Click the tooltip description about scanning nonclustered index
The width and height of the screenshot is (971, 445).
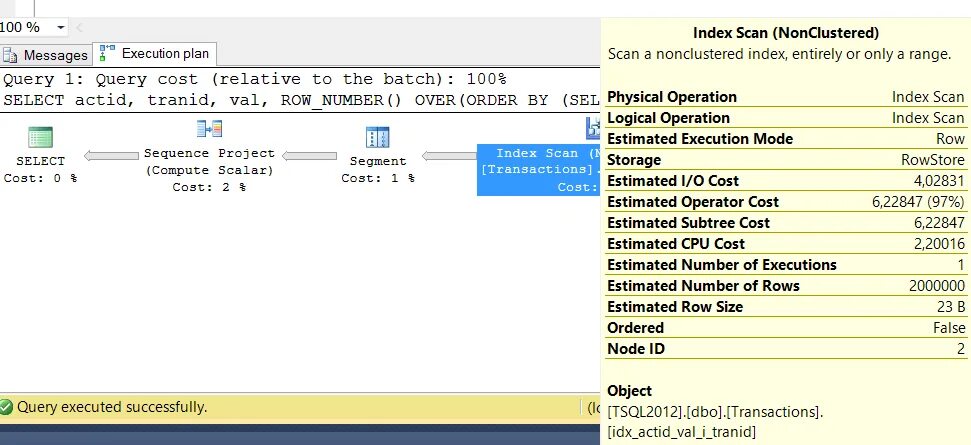tap(779, 54)
